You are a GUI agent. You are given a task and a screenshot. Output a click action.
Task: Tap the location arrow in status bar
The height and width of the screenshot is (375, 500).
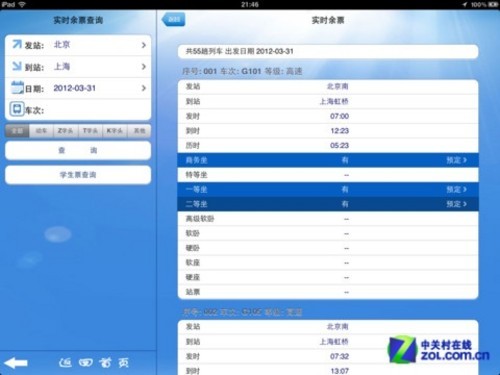[465, 4]
